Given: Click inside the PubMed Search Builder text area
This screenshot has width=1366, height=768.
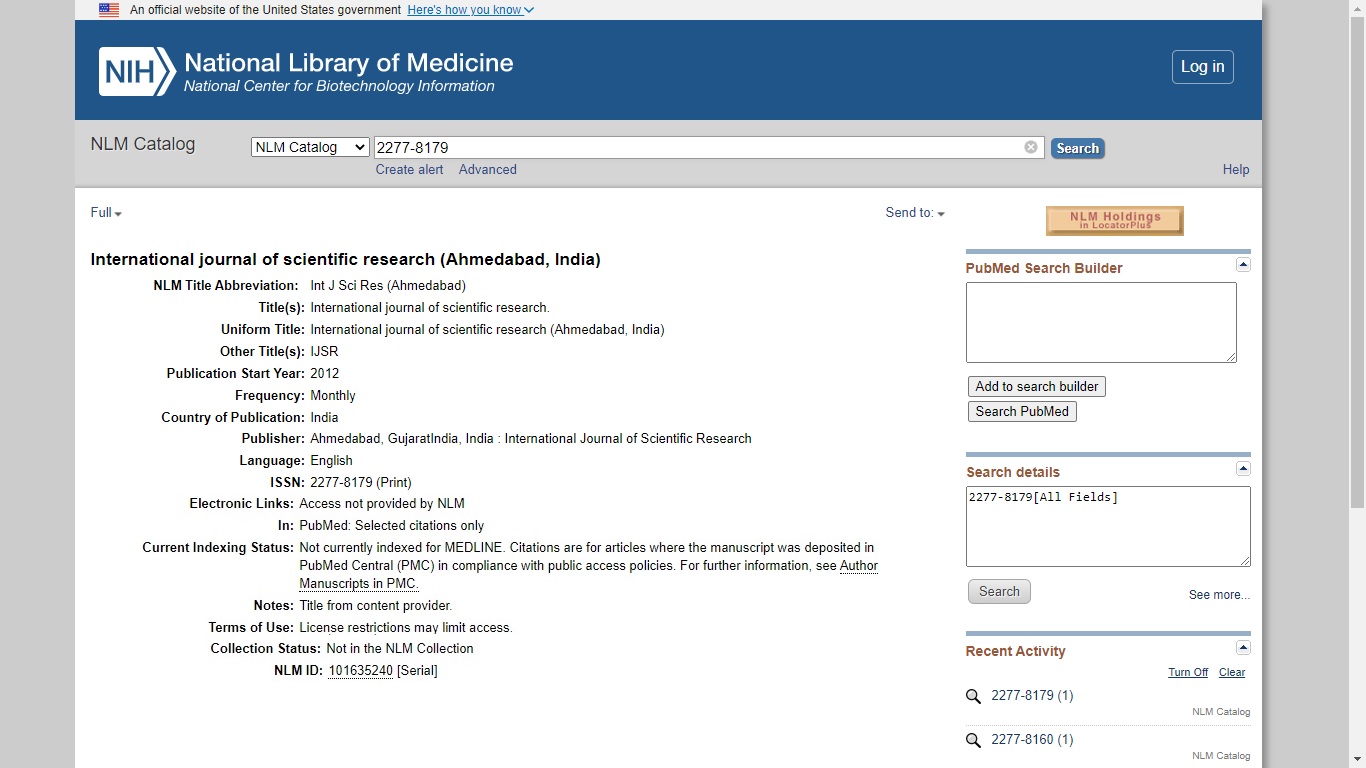Looking at the screenshot, I should [x=1100, y=322].
